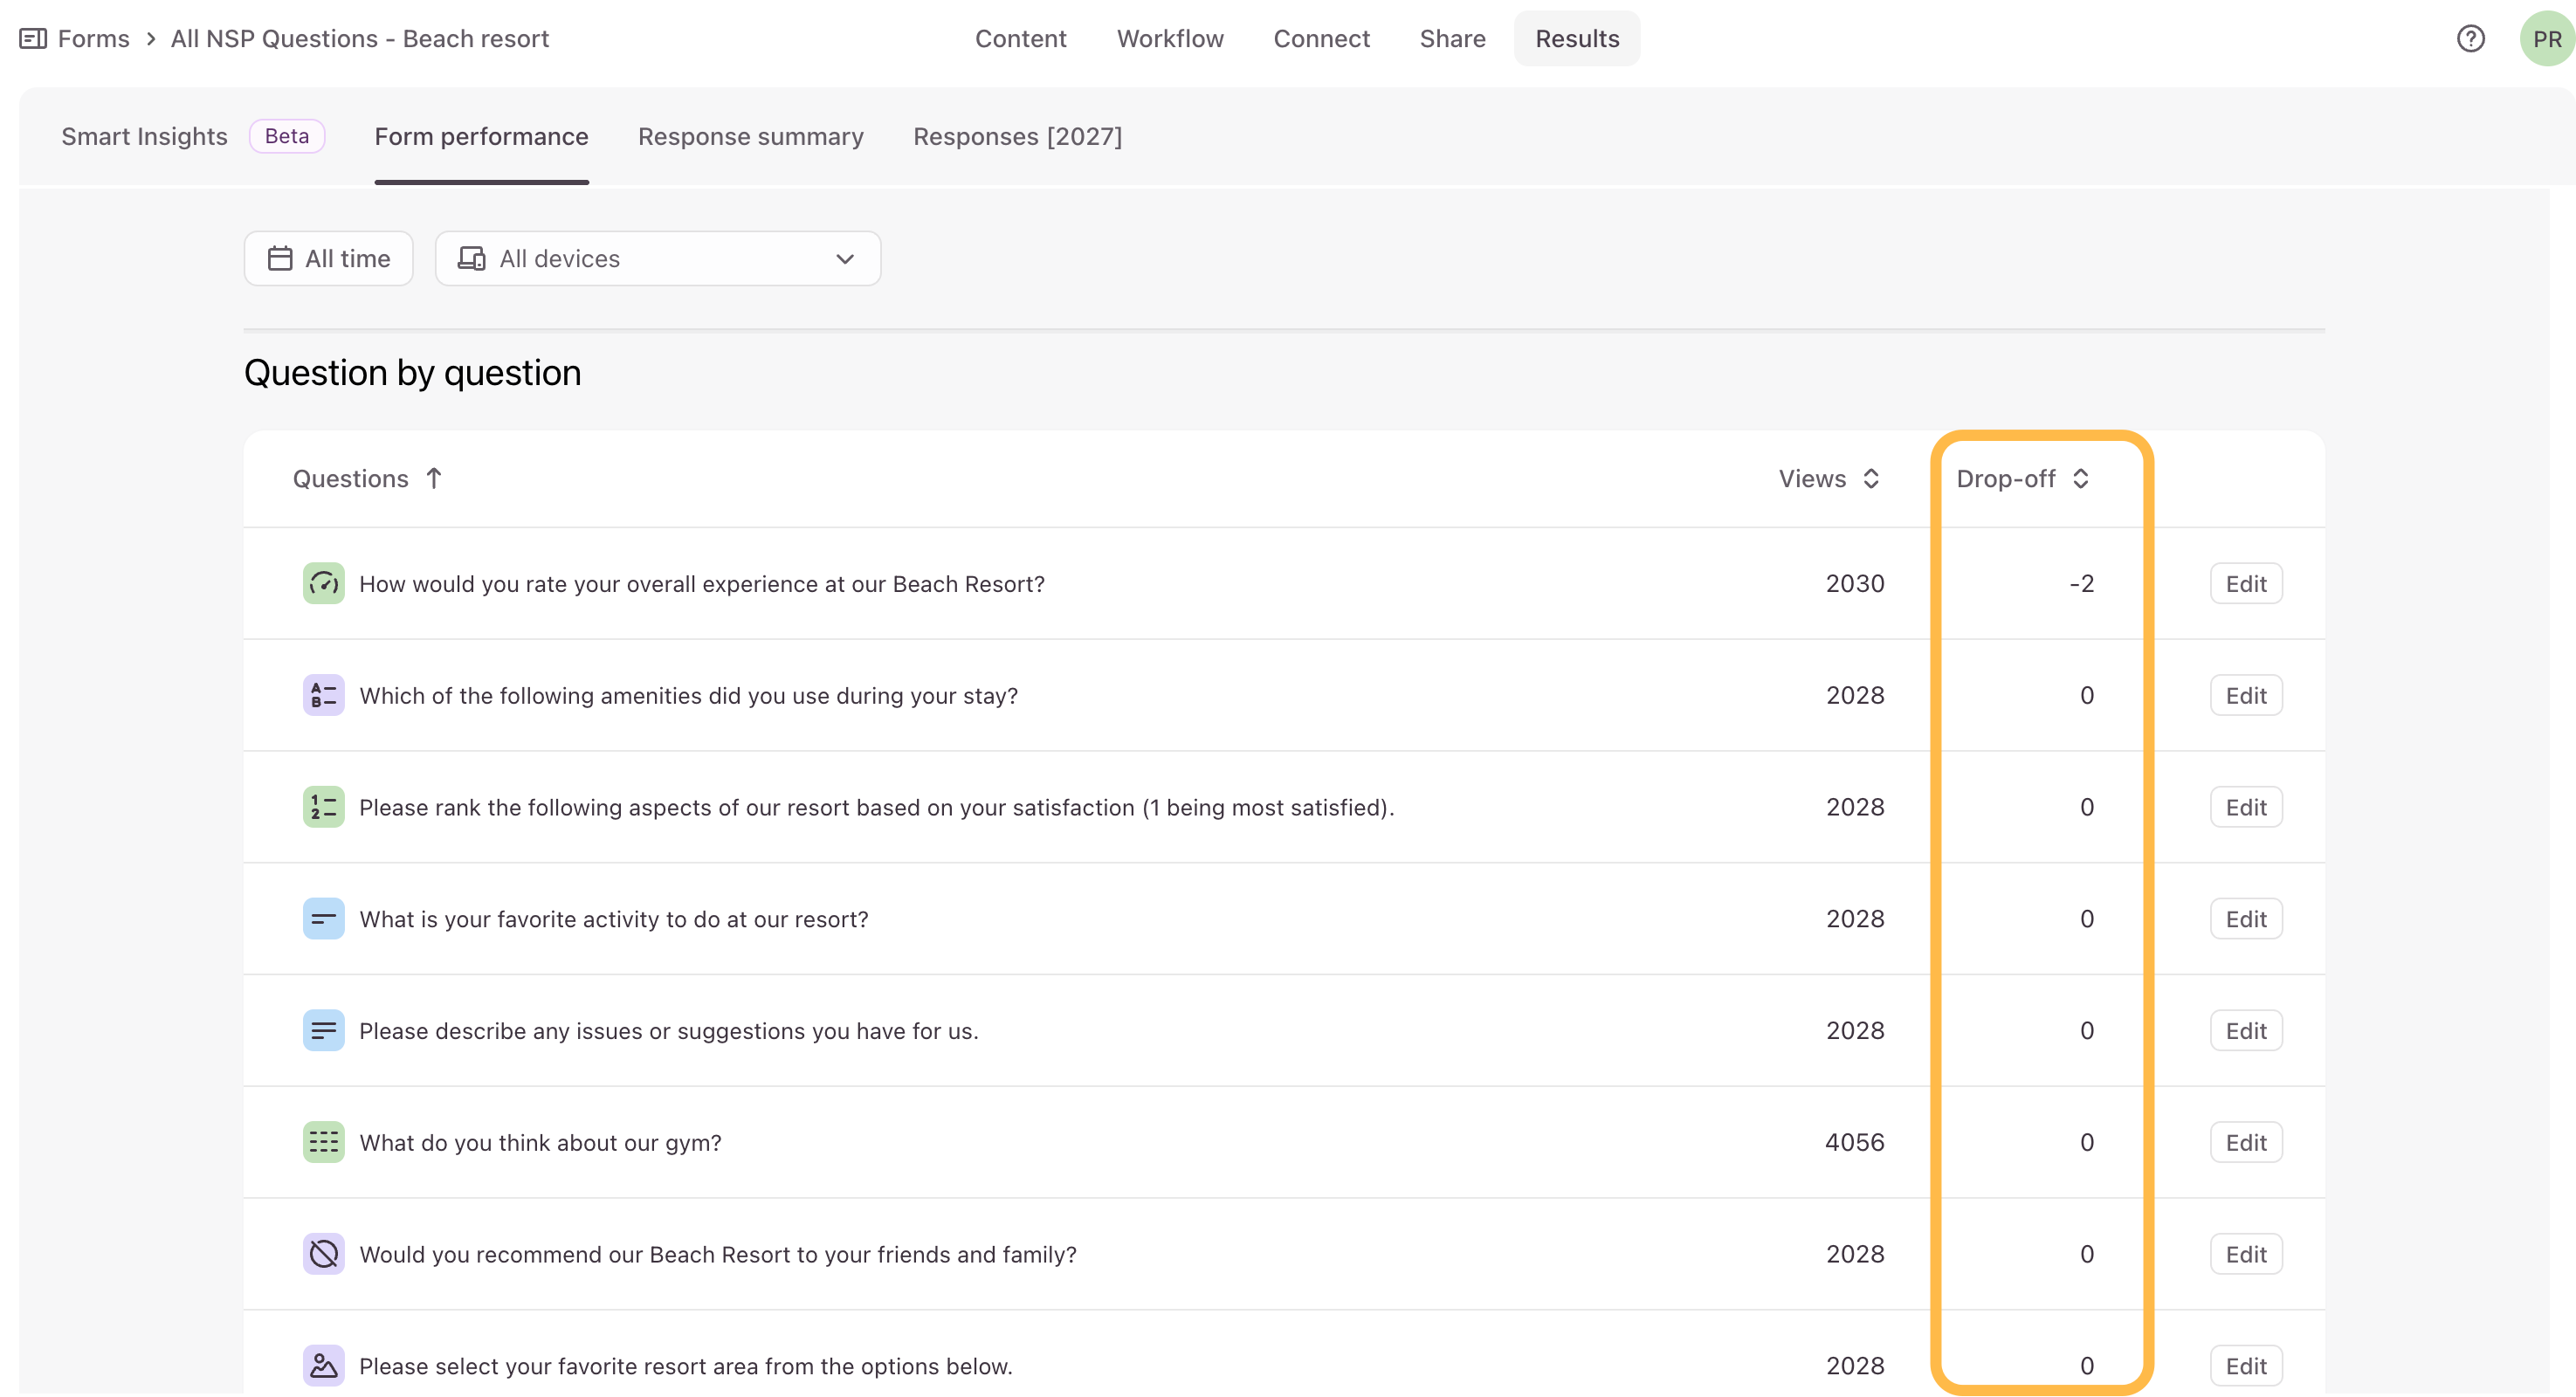
Task: Select the favorite resort area question text
Action: coord(686,1367)
